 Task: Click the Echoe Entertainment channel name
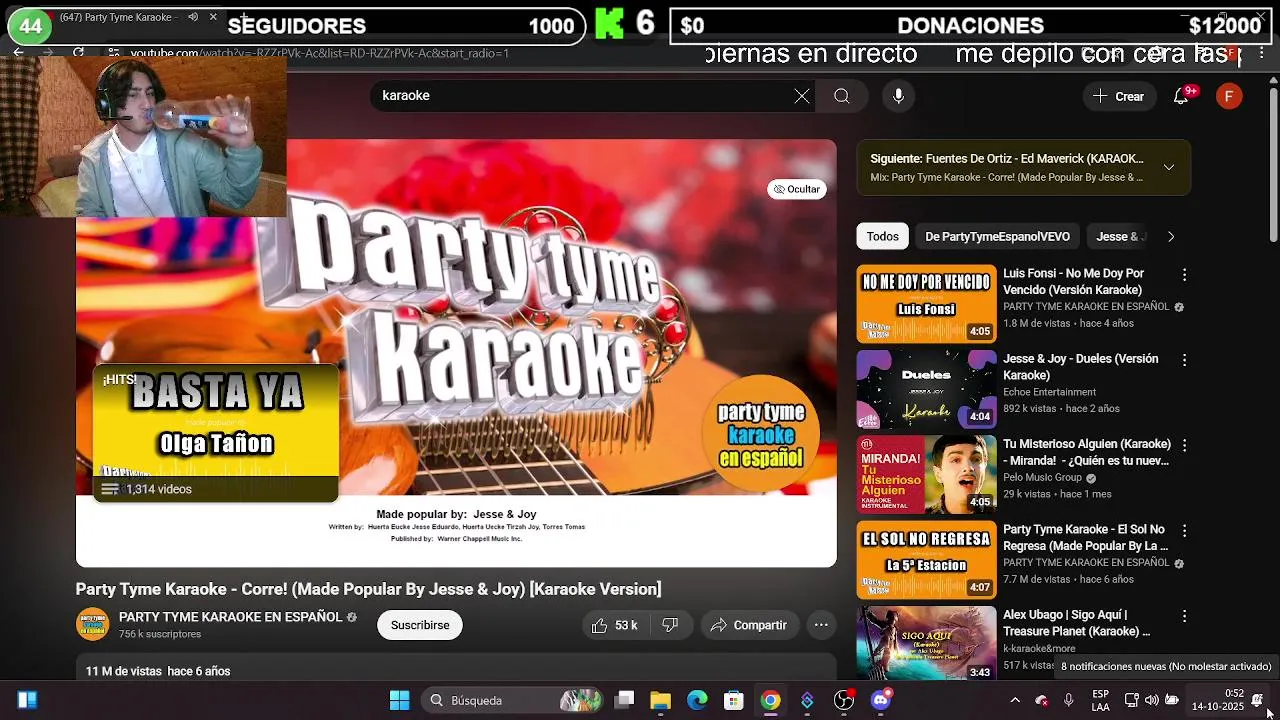point(1049,392)
